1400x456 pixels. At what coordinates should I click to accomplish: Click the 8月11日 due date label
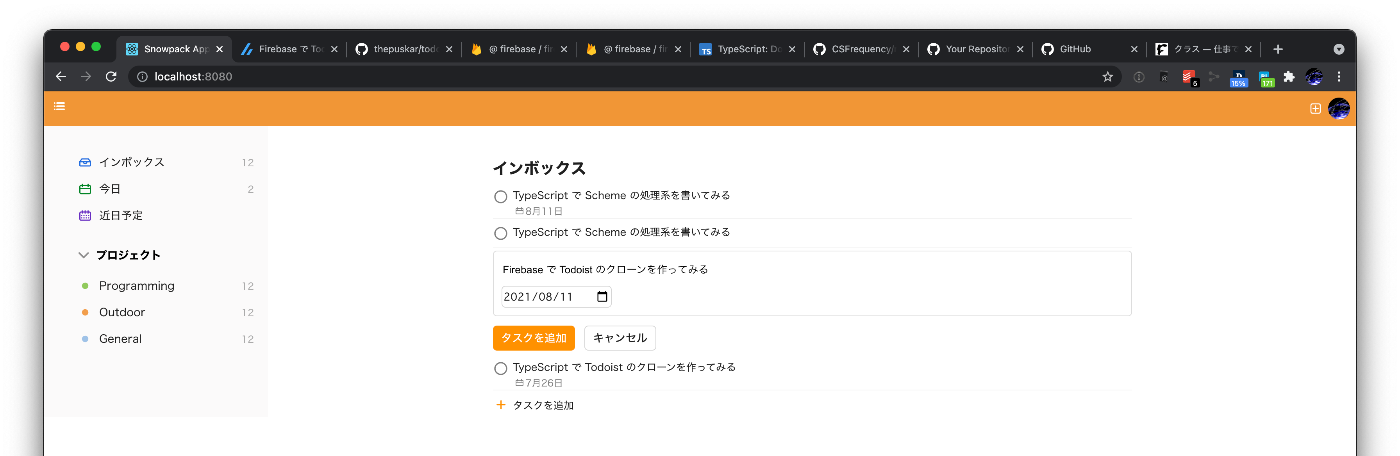[539, 212]
